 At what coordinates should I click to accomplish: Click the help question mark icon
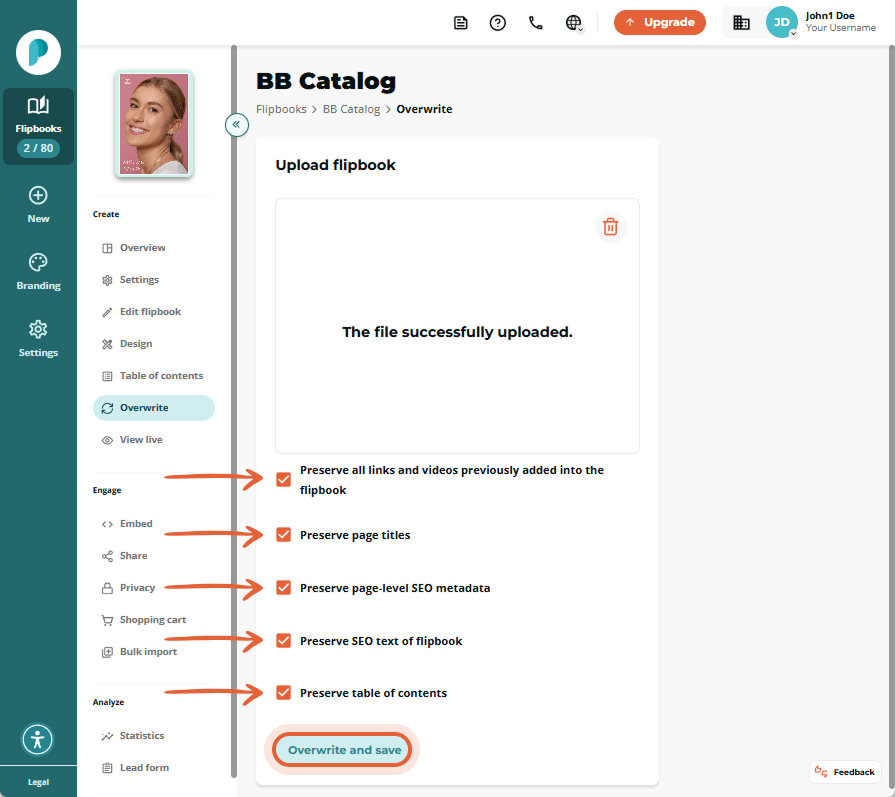pyautogui.click(x=498, y=23)
